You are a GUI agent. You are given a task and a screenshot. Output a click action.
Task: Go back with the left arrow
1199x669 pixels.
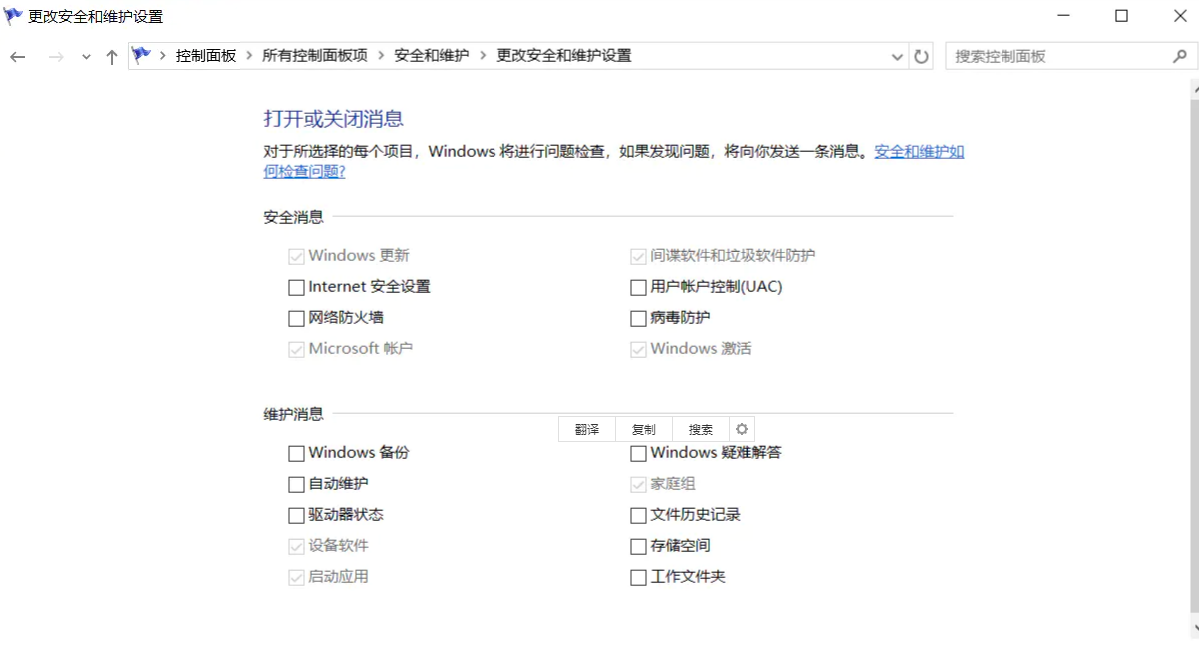pyautogui.click(x=18, y=57)
